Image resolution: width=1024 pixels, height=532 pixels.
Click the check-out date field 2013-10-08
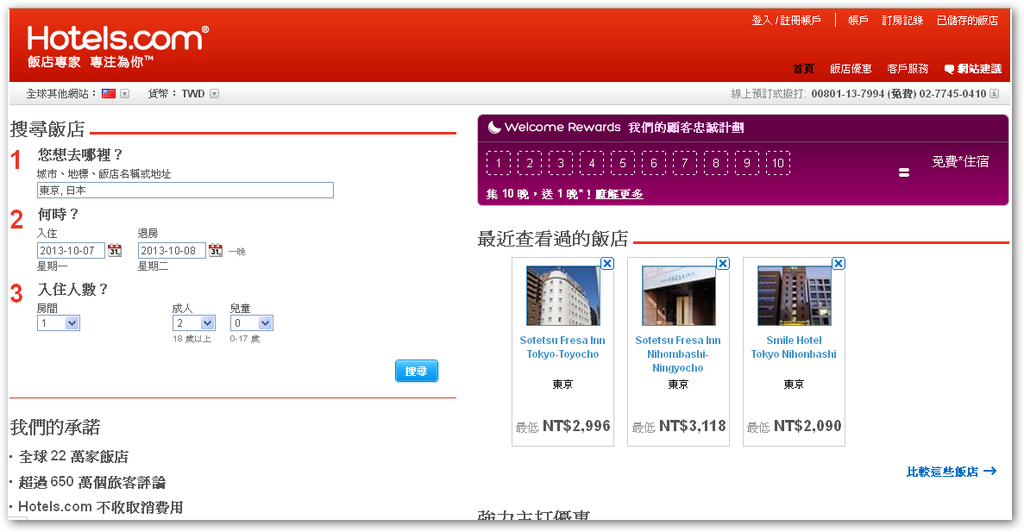[x=172, y=251]
